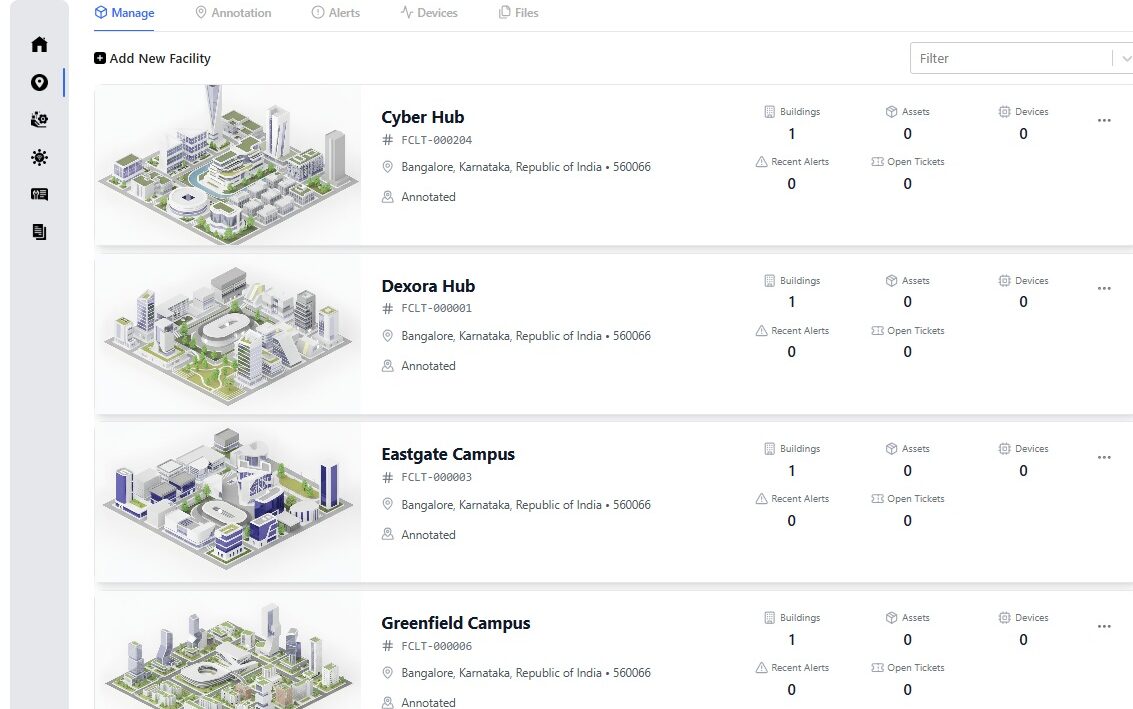Click the smart IoT gear icon in sidebar

click(39, 157)
